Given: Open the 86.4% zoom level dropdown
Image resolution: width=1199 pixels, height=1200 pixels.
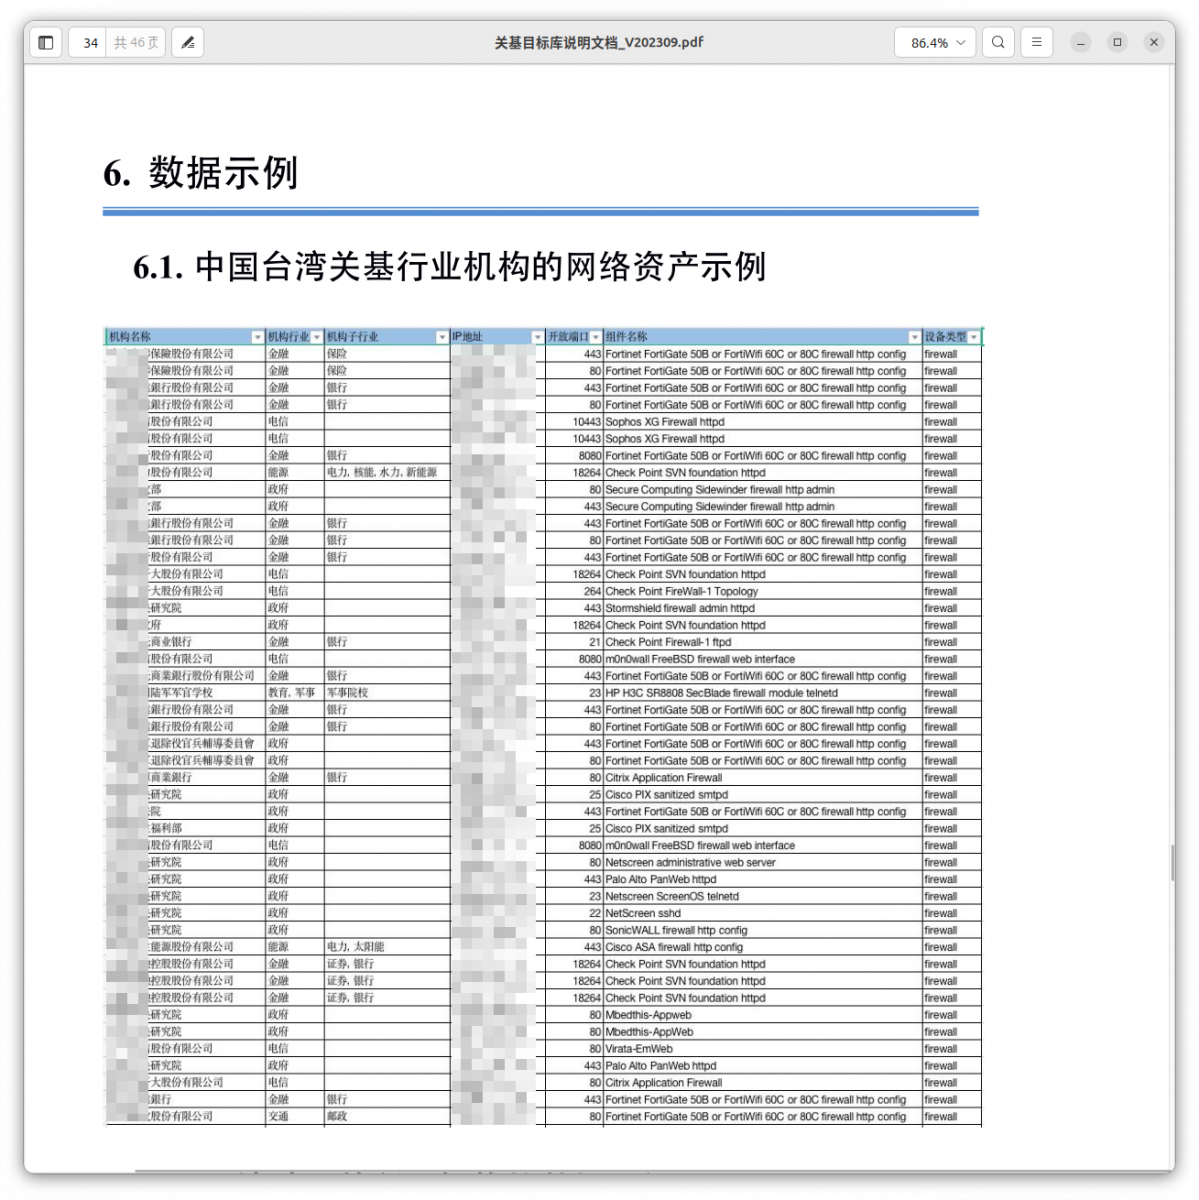Looking at the screenshot, I should (x=937, y=43).
